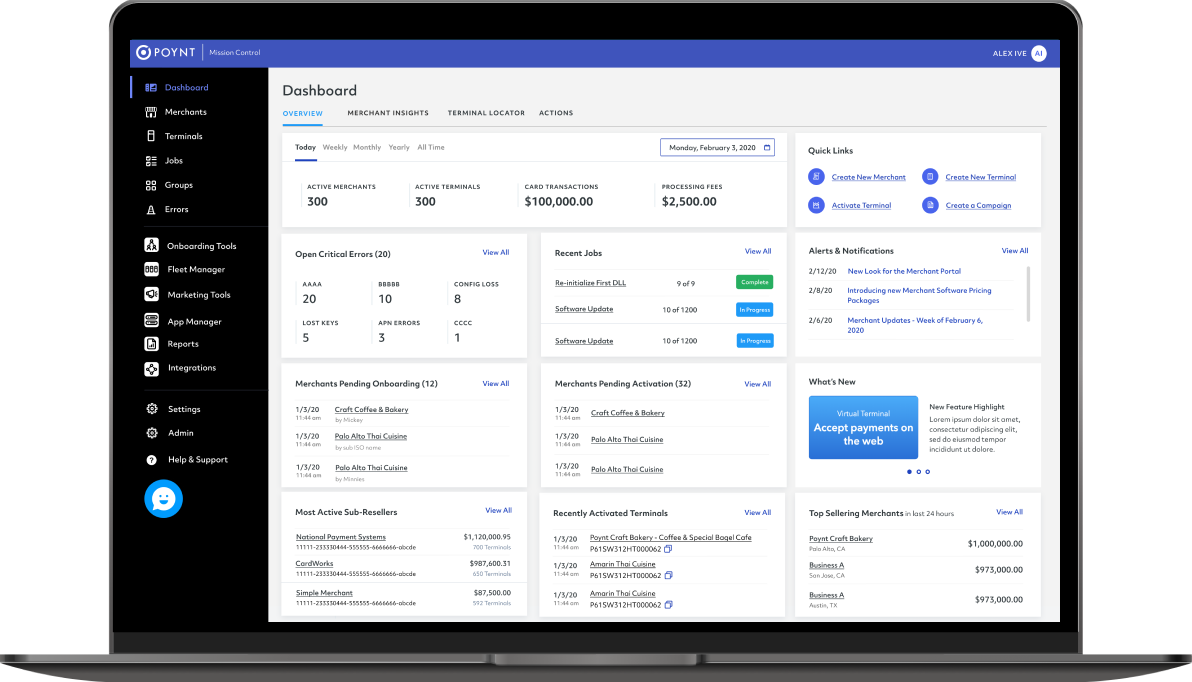Open the Re-initialize First DLL job

(x=591, y=283)
